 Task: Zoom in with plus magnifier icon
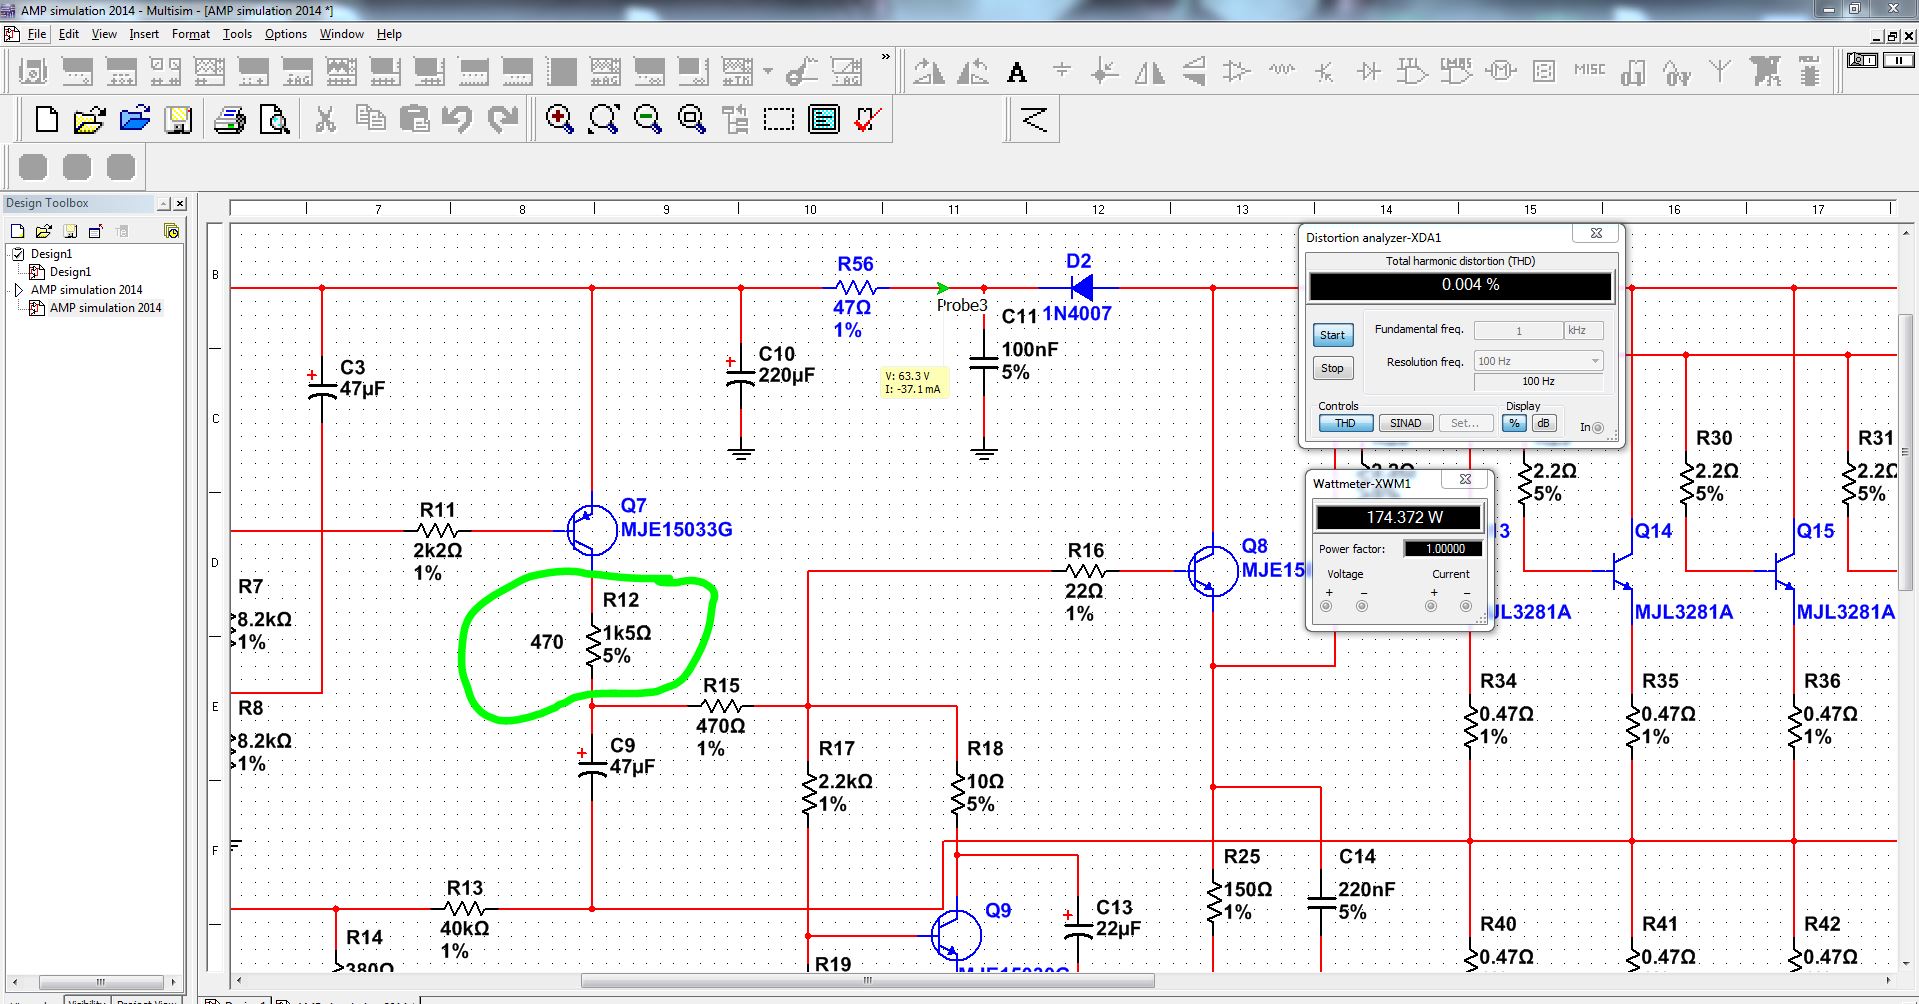click(559, 120)
